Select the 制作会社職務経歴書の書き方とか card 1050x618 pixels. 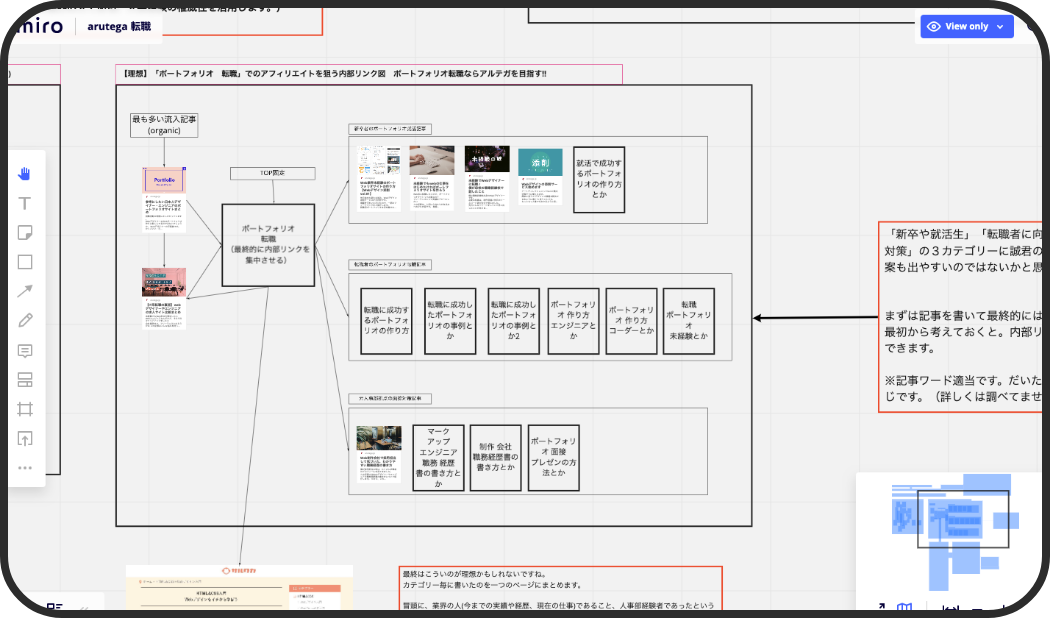point(496,457)
